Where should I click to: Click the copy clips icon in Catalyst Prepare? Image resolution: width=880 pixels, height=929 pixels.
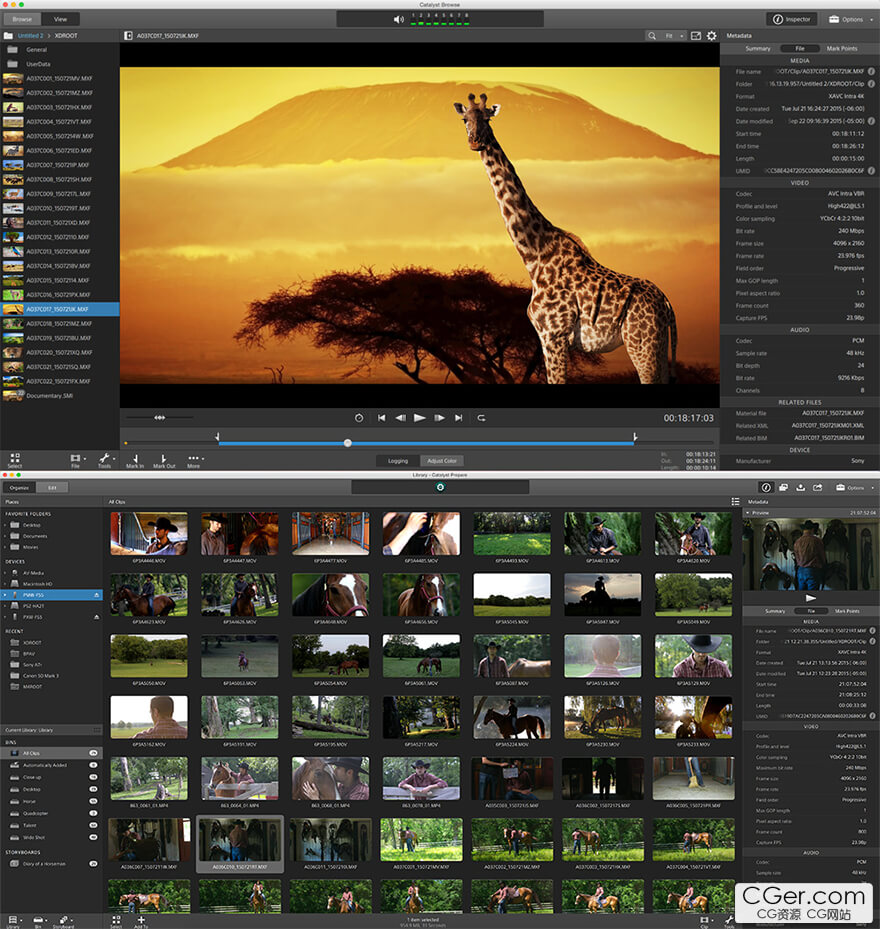pos(783,488)
